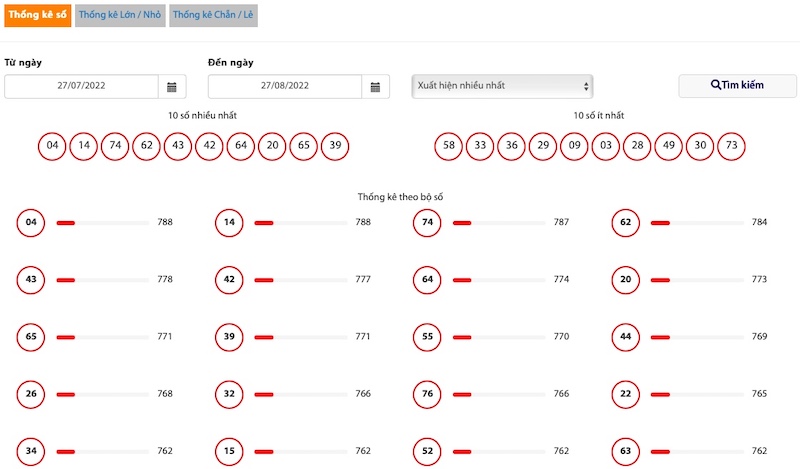Click ball 34 in statistics grid
The image size is (800, 469).
pyautogui.click(x=31, y=451)
